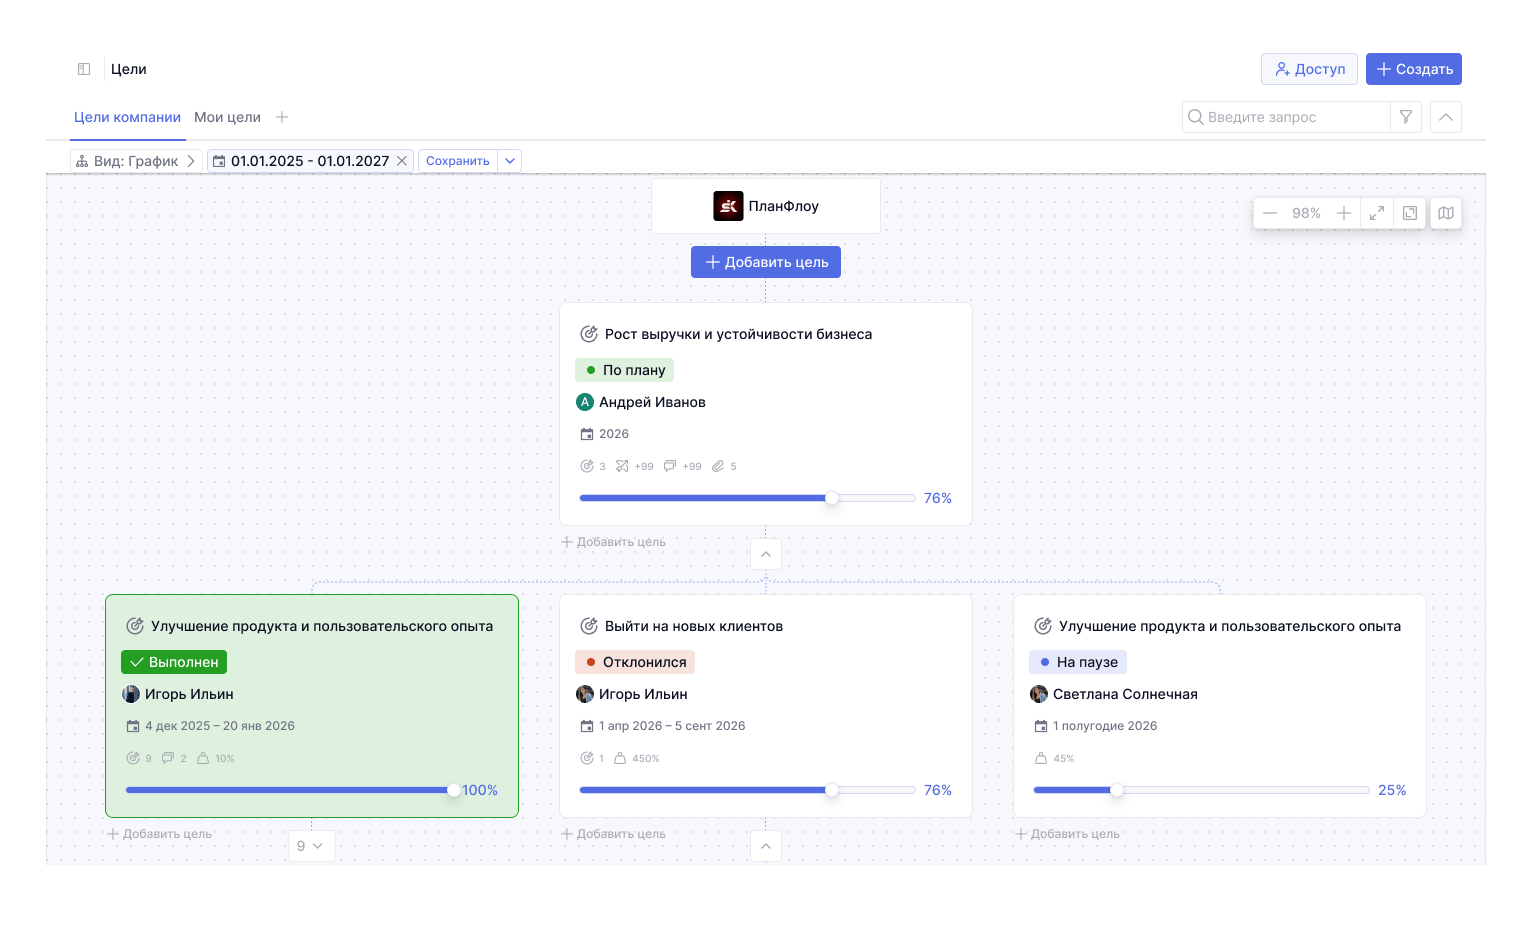Zoom out with the minus icon

click(x=1270, y=213)
